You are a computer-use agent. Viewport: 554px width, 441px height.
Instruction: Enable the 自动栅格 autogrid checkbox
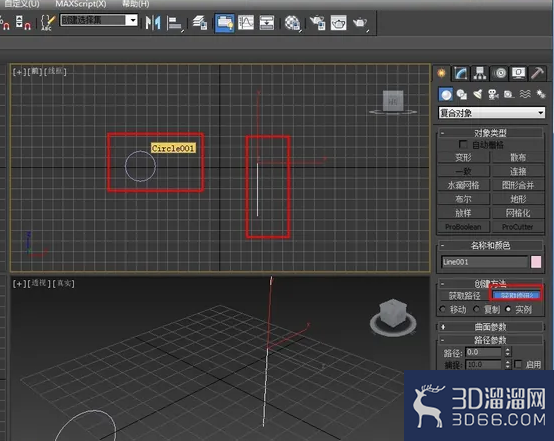(x=462, y=144)
